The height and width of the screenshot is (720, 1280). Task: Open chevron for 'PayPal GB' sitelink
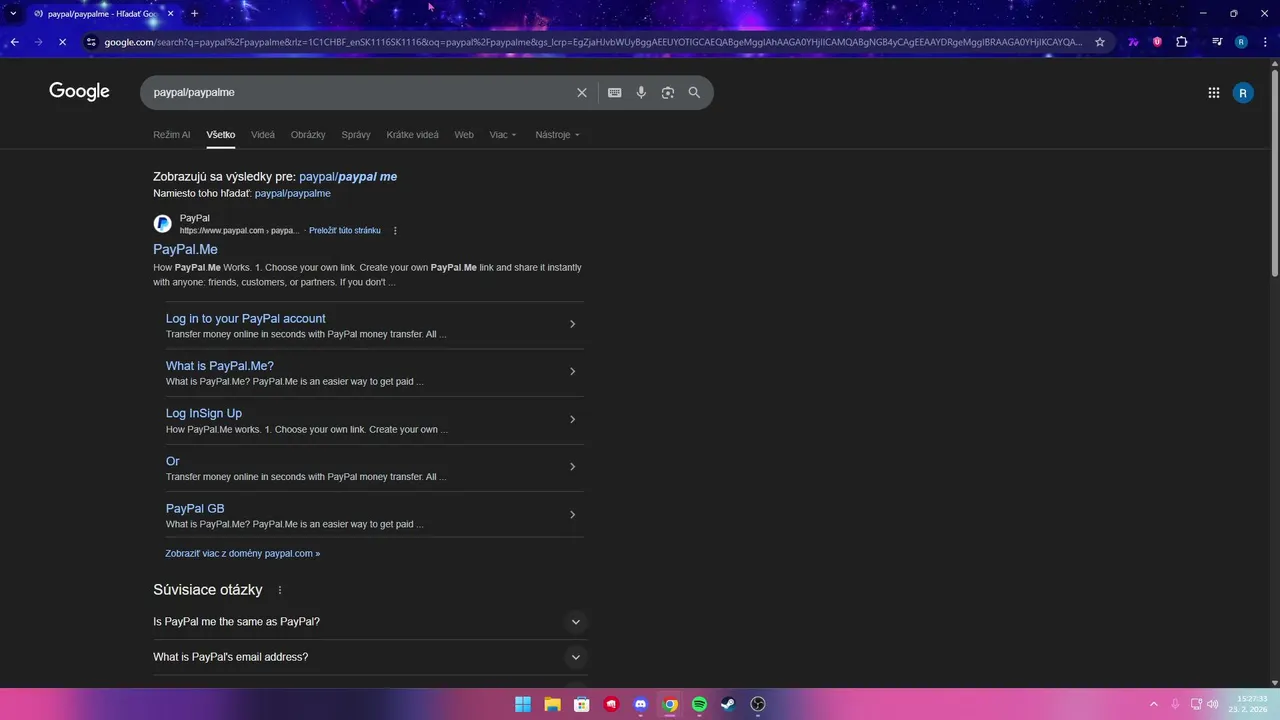(x=572, y=515)
